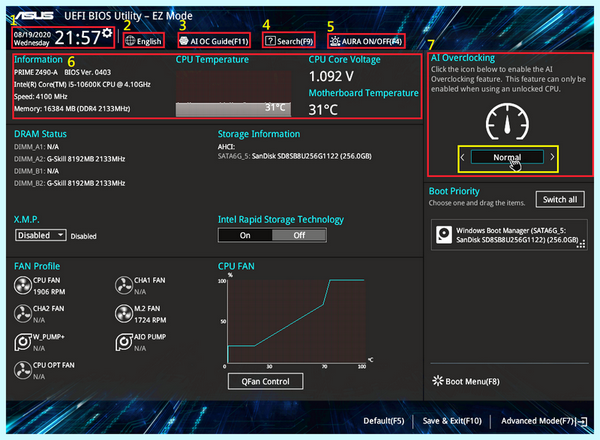Click Default(F5)
The image size is (600, 440).
384,421
